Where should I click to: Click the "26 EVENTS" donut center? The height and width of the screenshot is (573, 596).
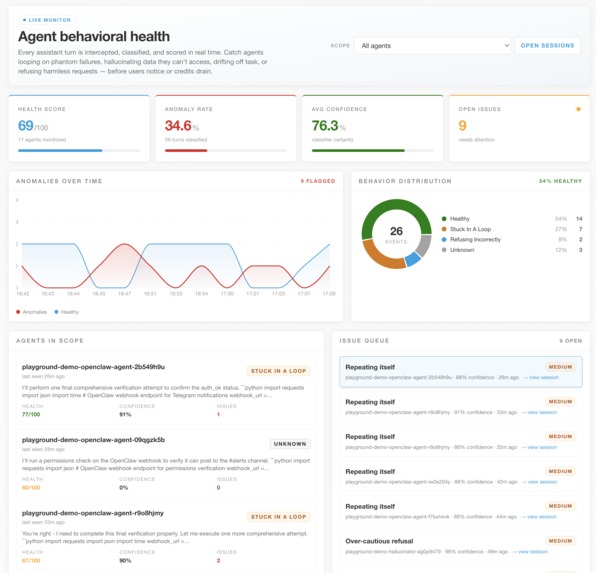[x=396, y=235]
